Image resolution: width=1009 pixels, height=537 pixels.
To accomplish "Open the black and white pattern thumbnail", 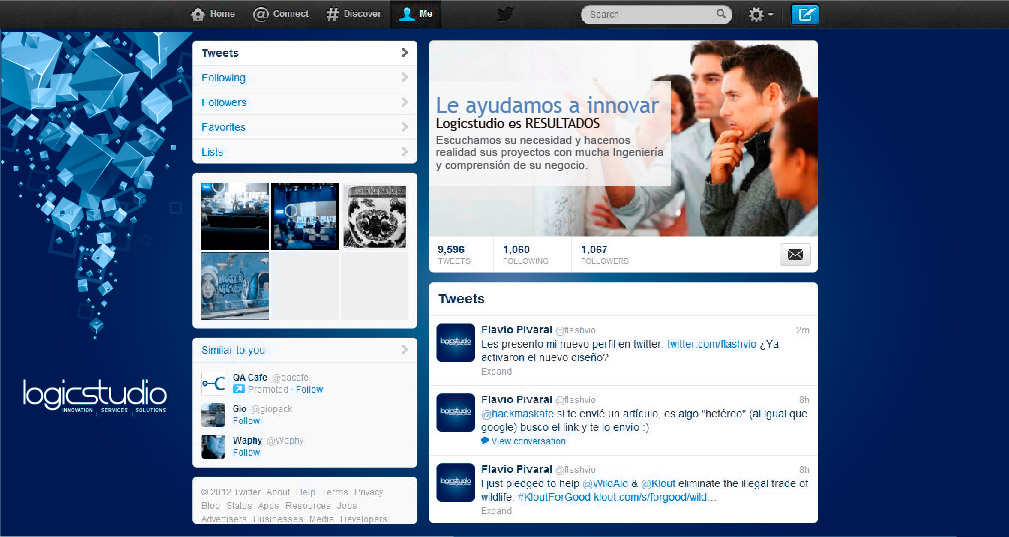I will [x=375, y=216].
